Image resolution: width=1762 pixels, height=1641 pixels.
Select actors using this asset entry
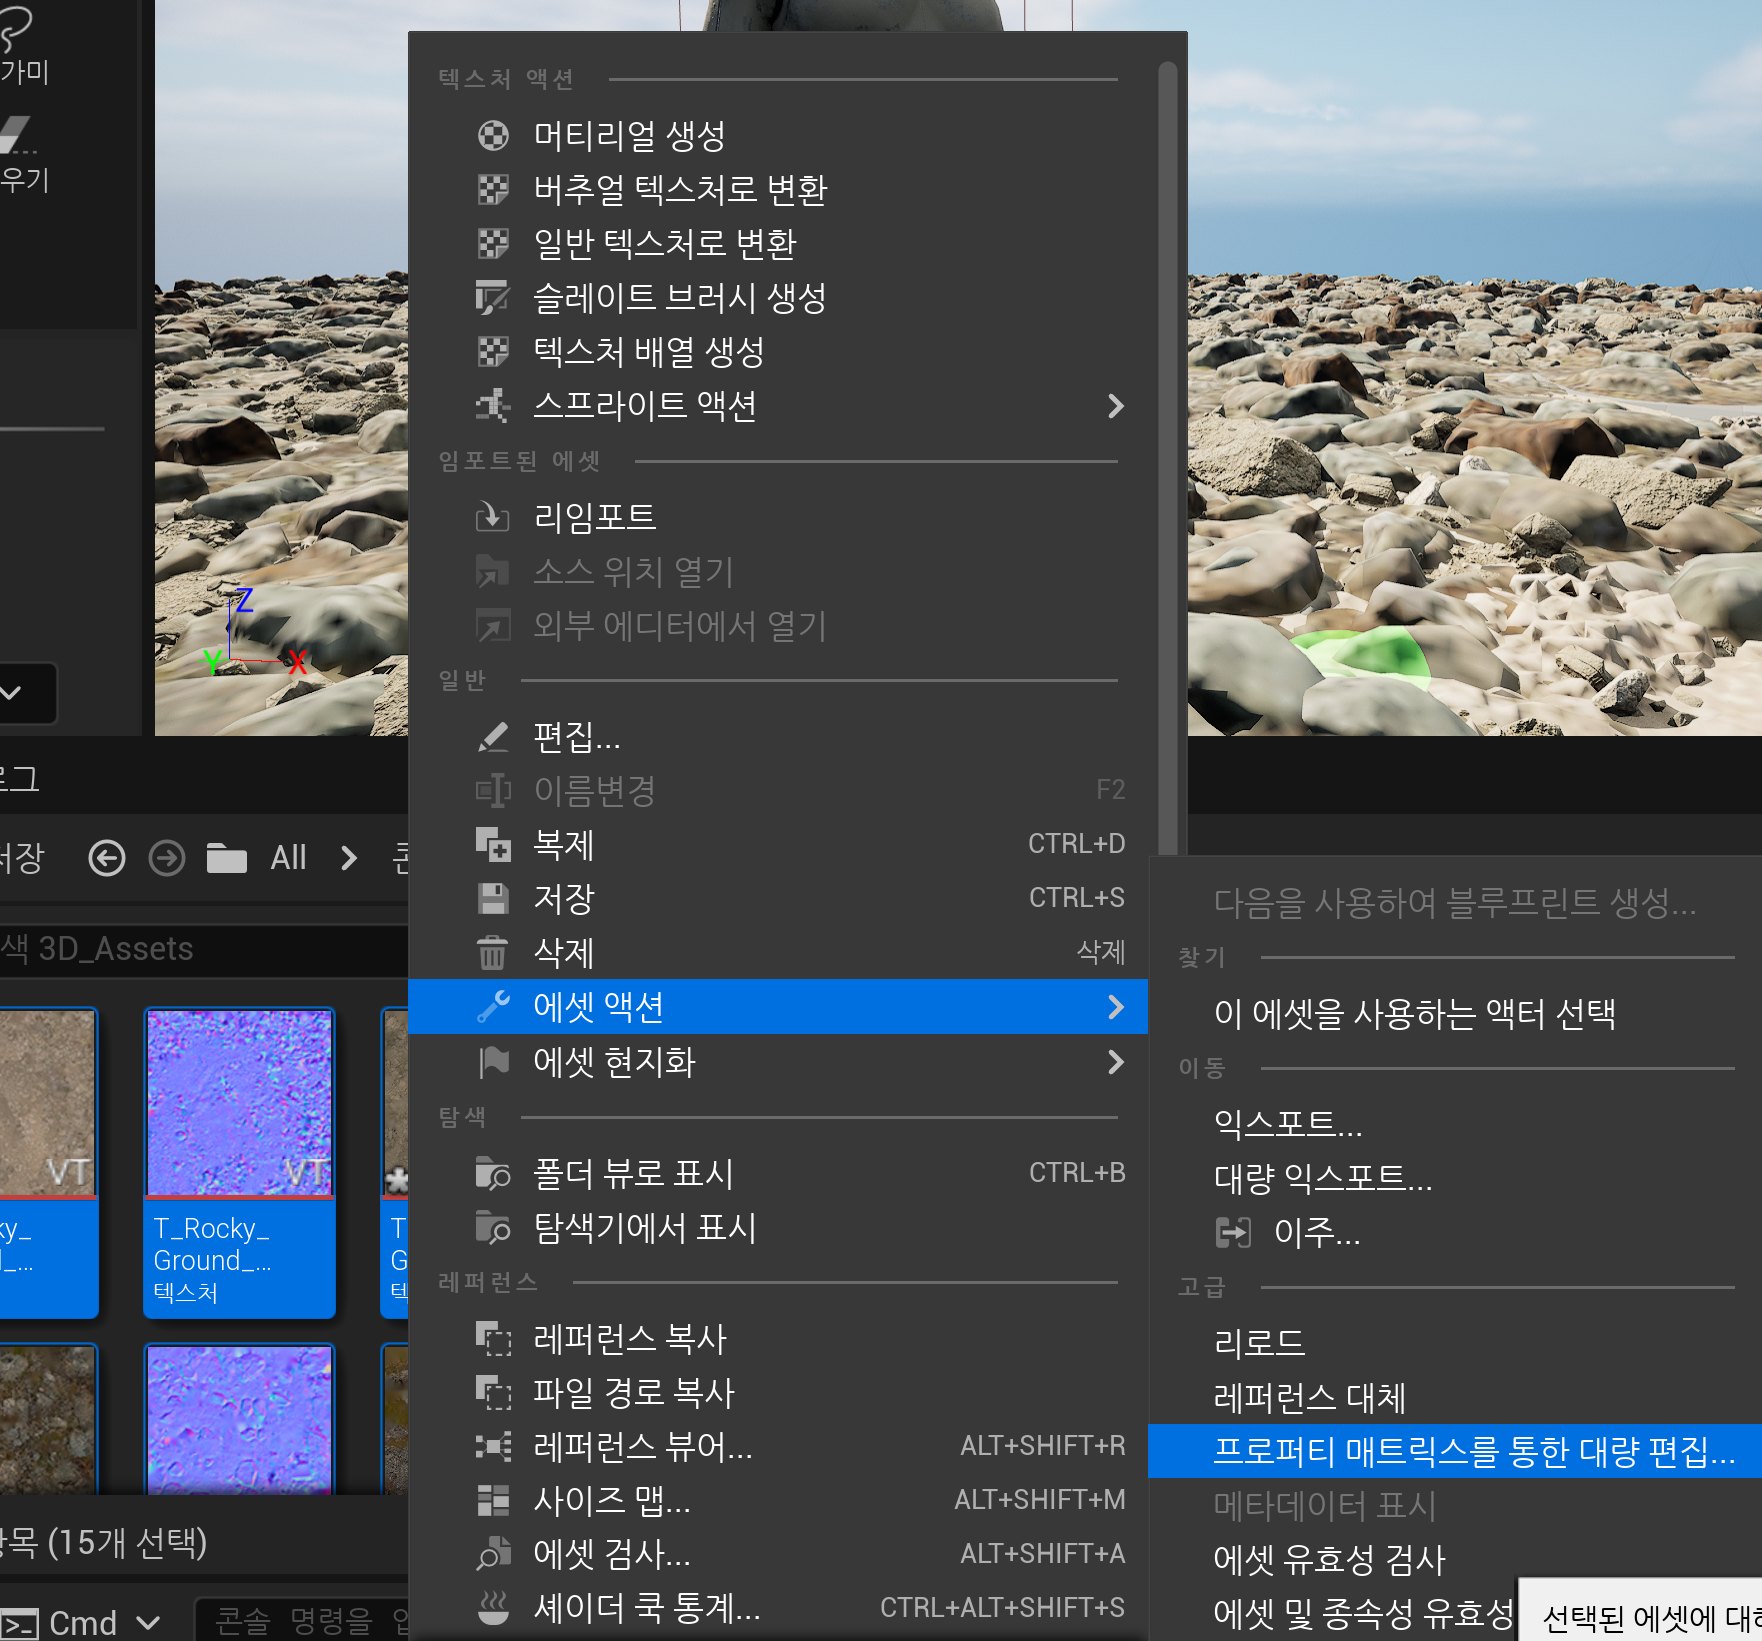click(x=1455, y=1013)
